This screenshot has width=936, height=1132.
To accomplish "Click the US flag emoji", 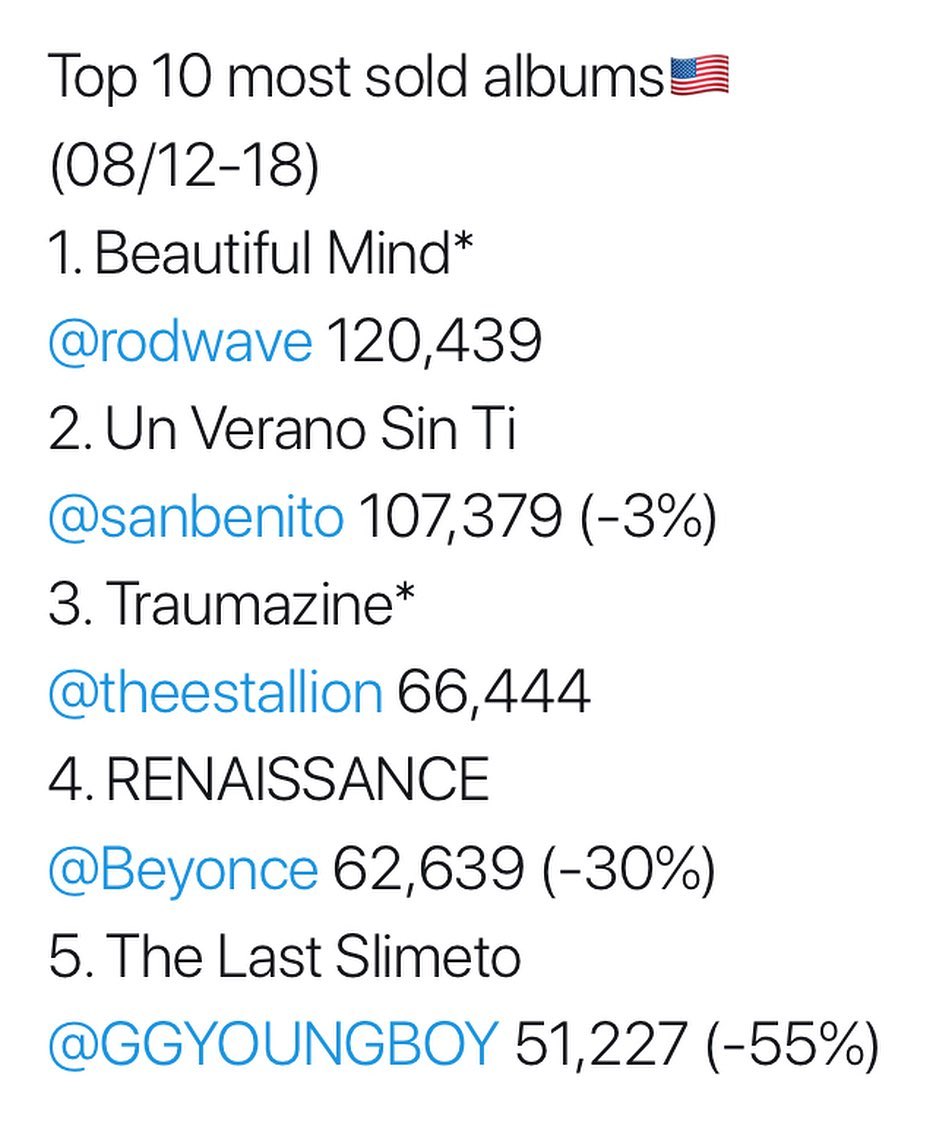I will tap(699, 77).
